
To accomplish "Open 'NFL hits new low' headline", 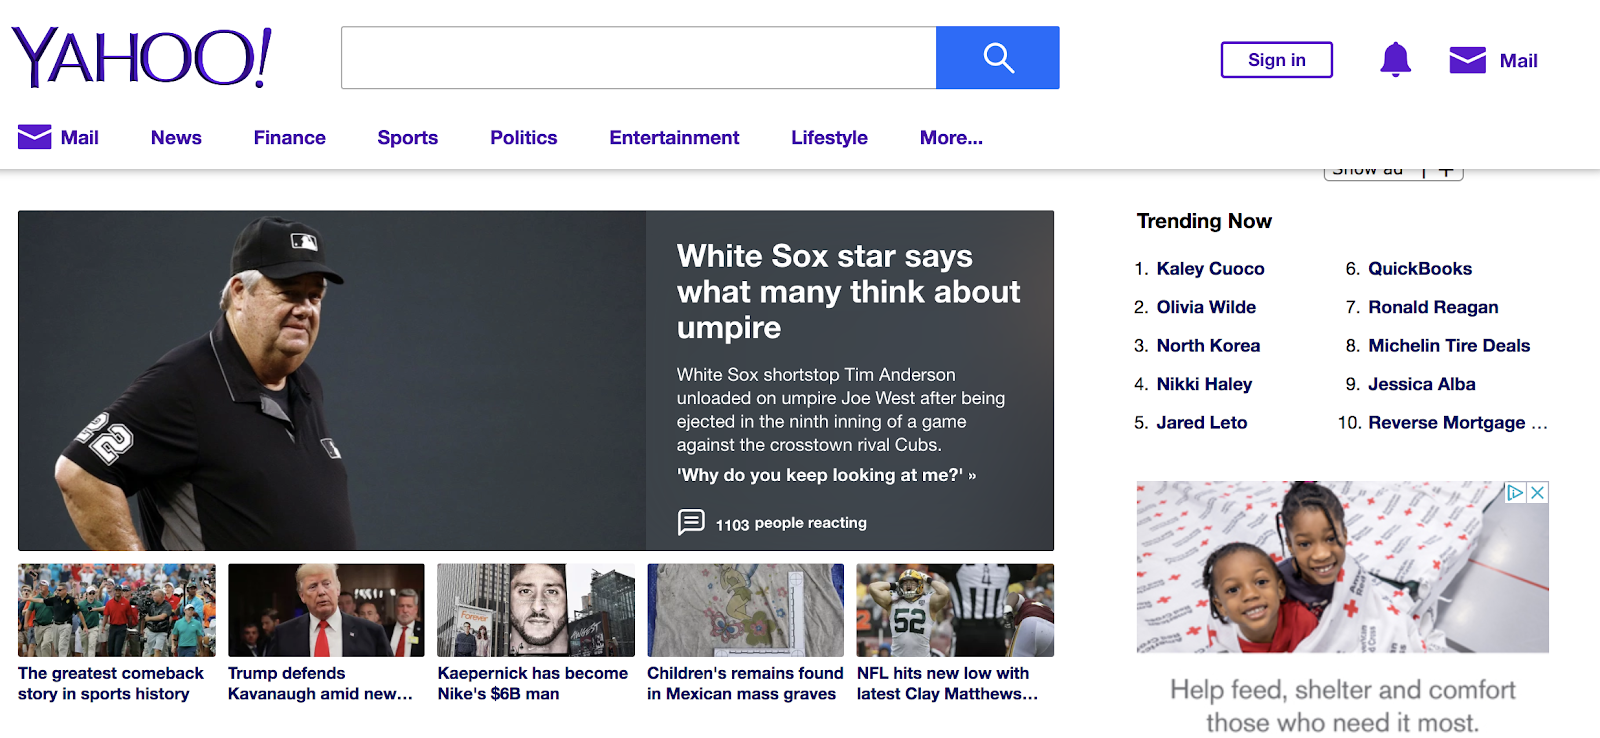I will [x=947, y=684].
